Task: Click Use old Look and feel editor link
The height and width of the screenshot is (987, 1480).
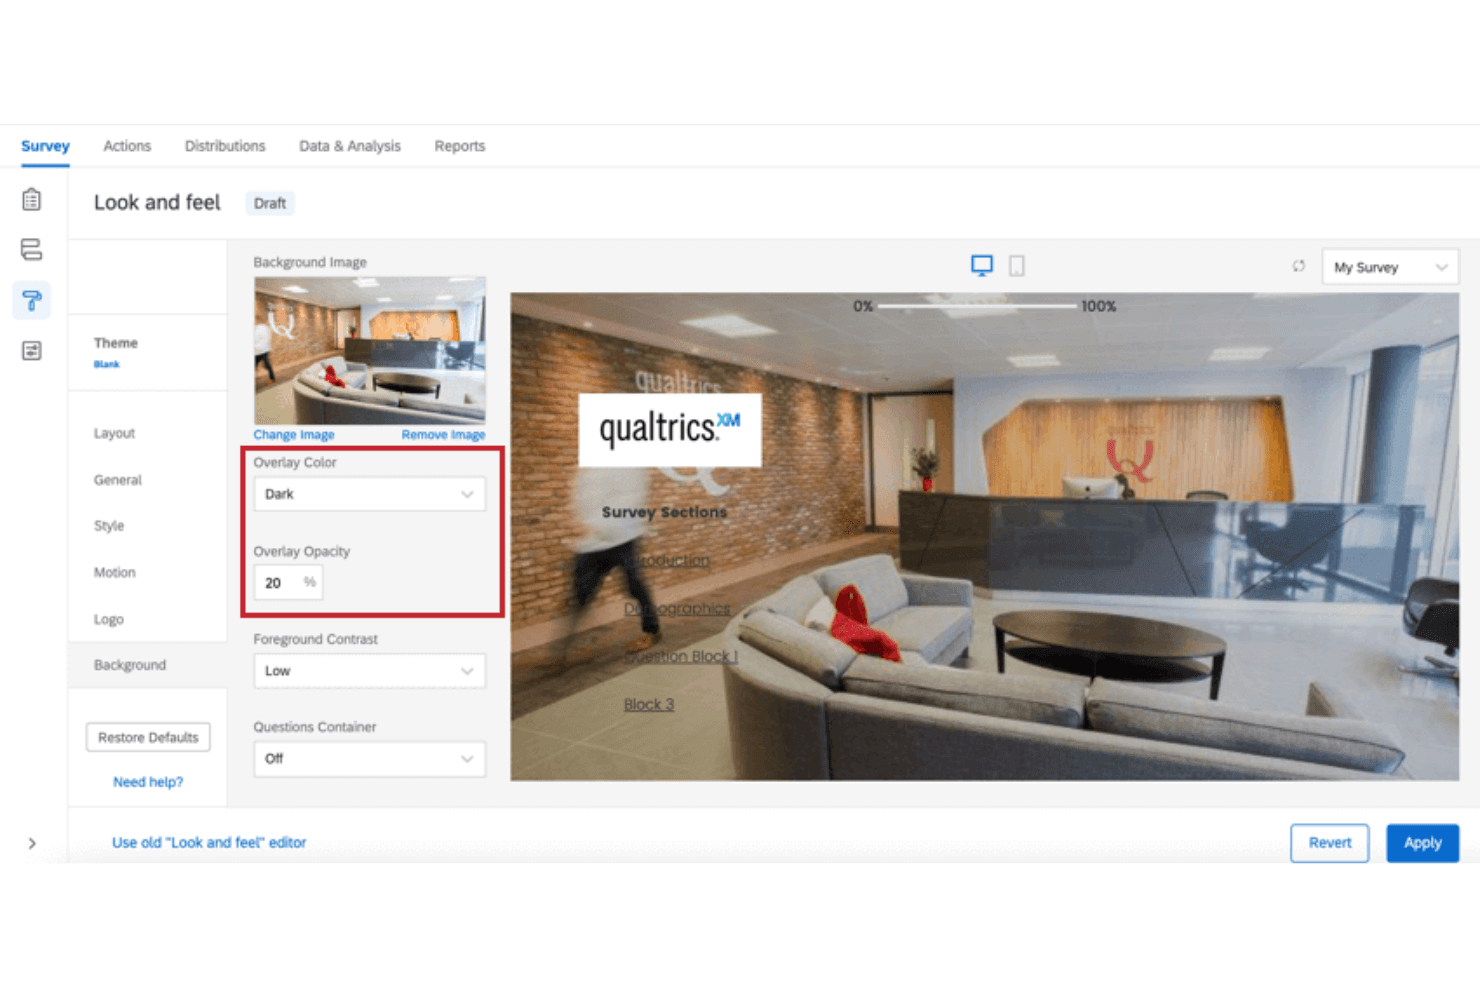Action: coord(209,843)
